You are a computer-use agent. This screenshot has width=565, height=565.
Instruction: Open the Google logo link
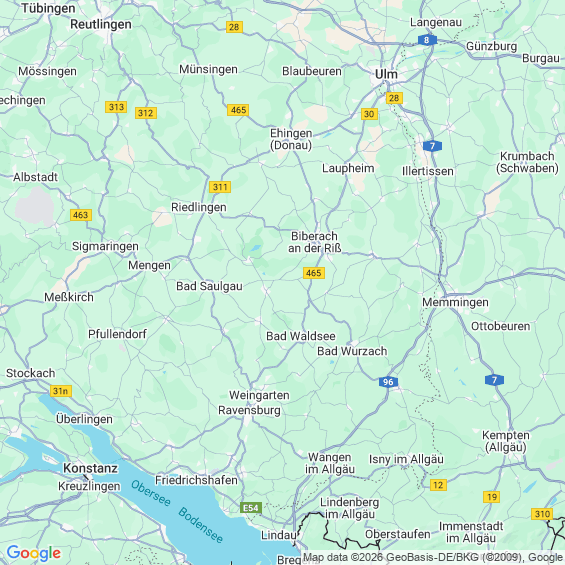point(34,553)
